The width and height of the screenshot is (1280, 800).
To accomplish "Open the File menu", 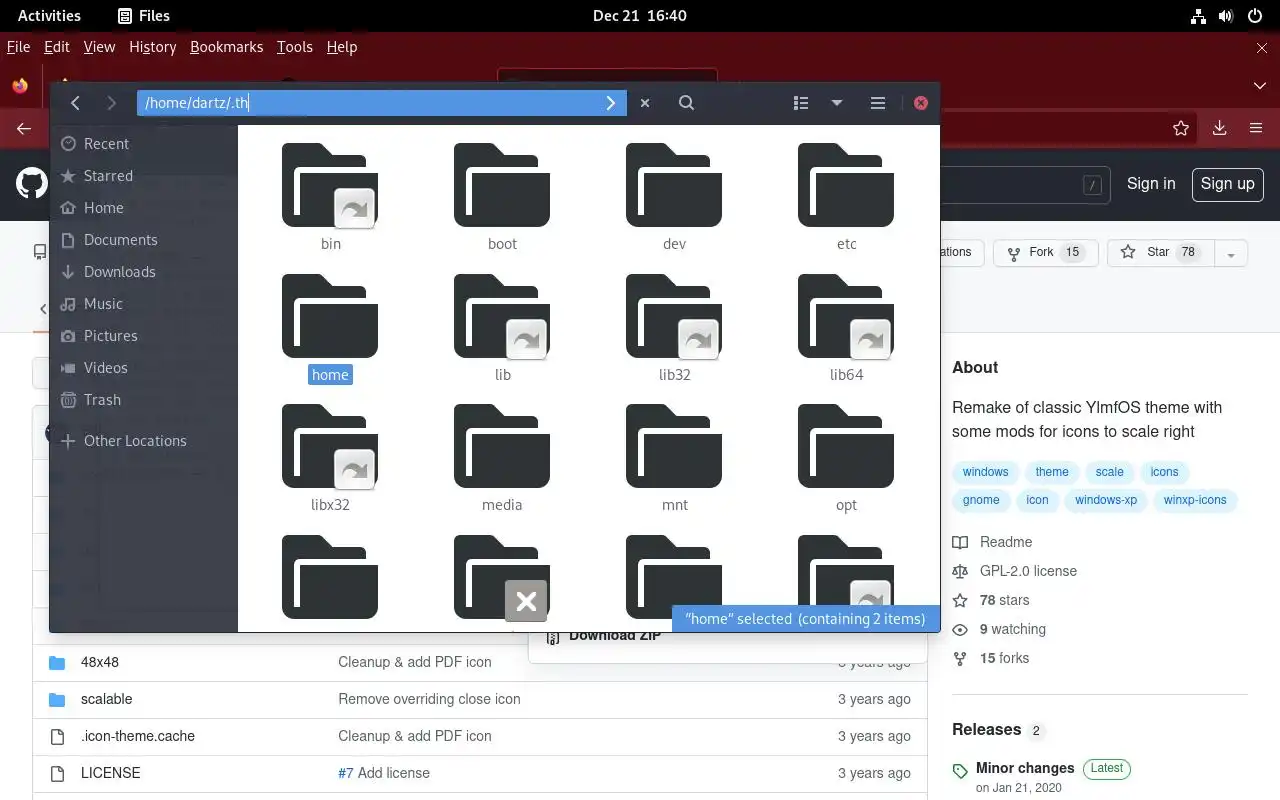I will coord(18,47).
